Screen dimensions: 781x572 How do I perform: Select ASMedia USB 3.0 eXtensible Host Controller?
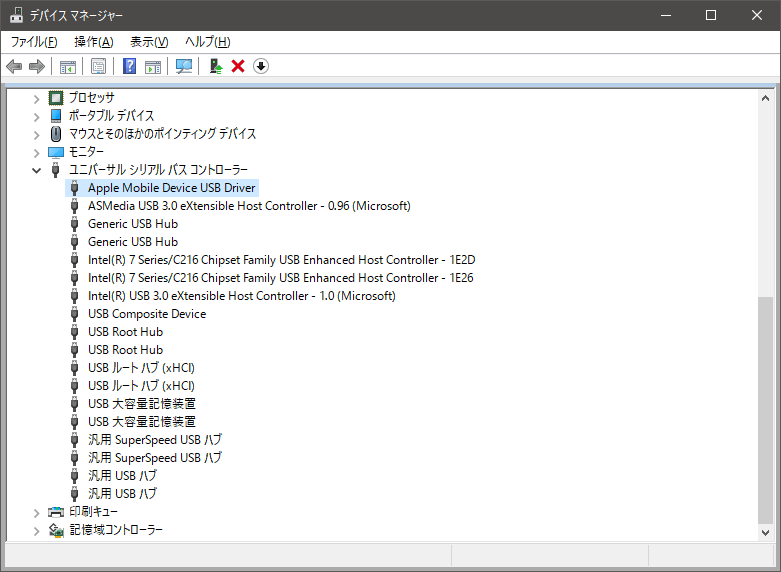[249, 206]
